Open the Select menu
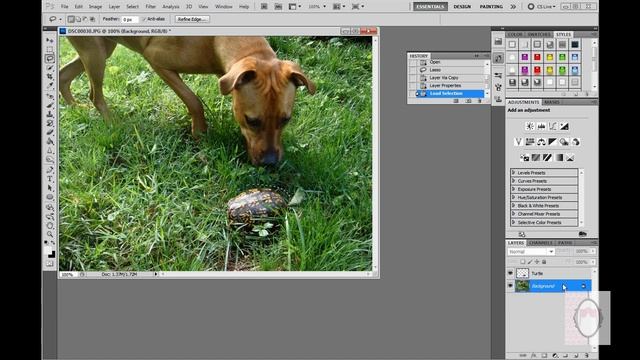The image size is (640, 360). click(x=132, y=7)
